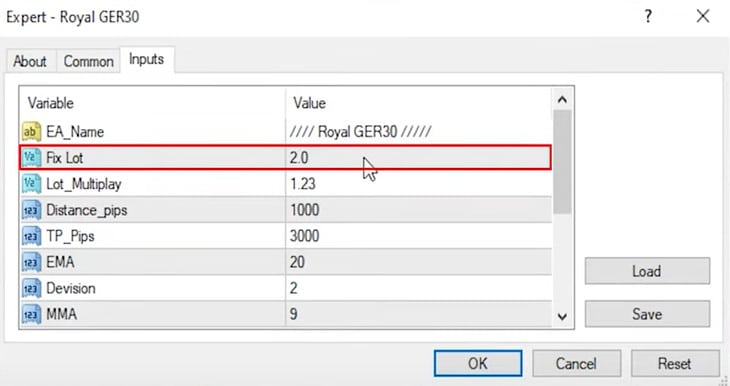The width and height of the screenshot is (730, 386).
Task: Save the current inputs to file
Action: click(x=647, y=314)
